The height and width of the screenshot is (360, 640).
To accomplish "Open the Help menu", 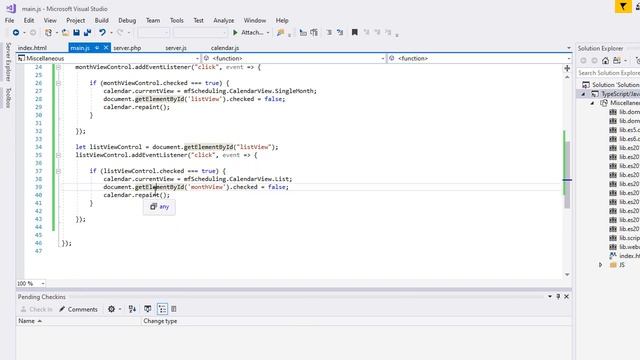I will tap(282, 20).
